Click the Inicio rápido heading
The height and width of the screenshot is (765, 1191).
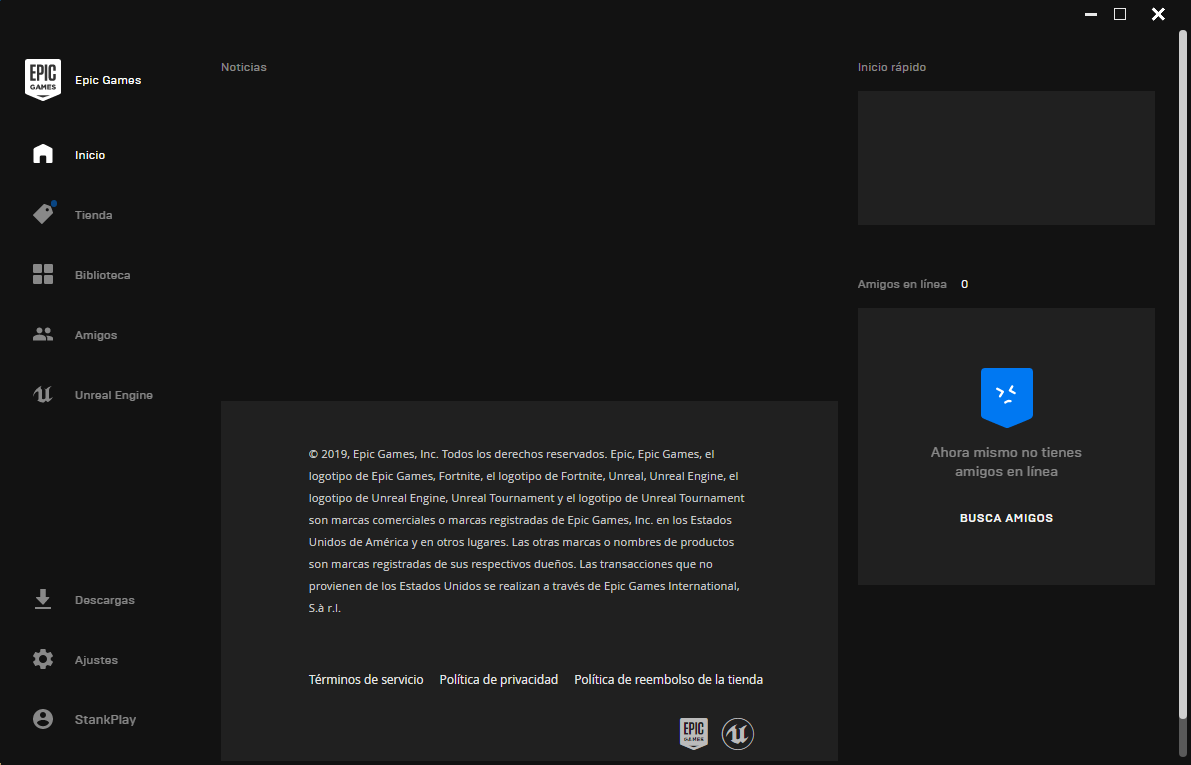click(892, 67)
